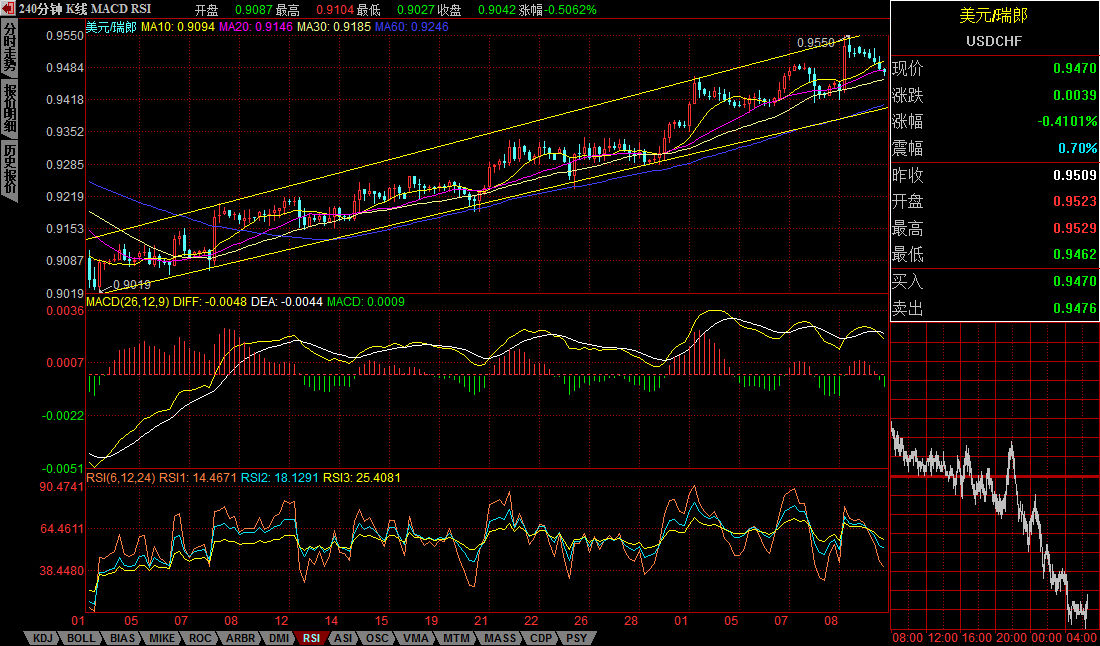
Task: Click the 0.9550 high price marker
Action: pyautogui.click(x=816, y=43)
